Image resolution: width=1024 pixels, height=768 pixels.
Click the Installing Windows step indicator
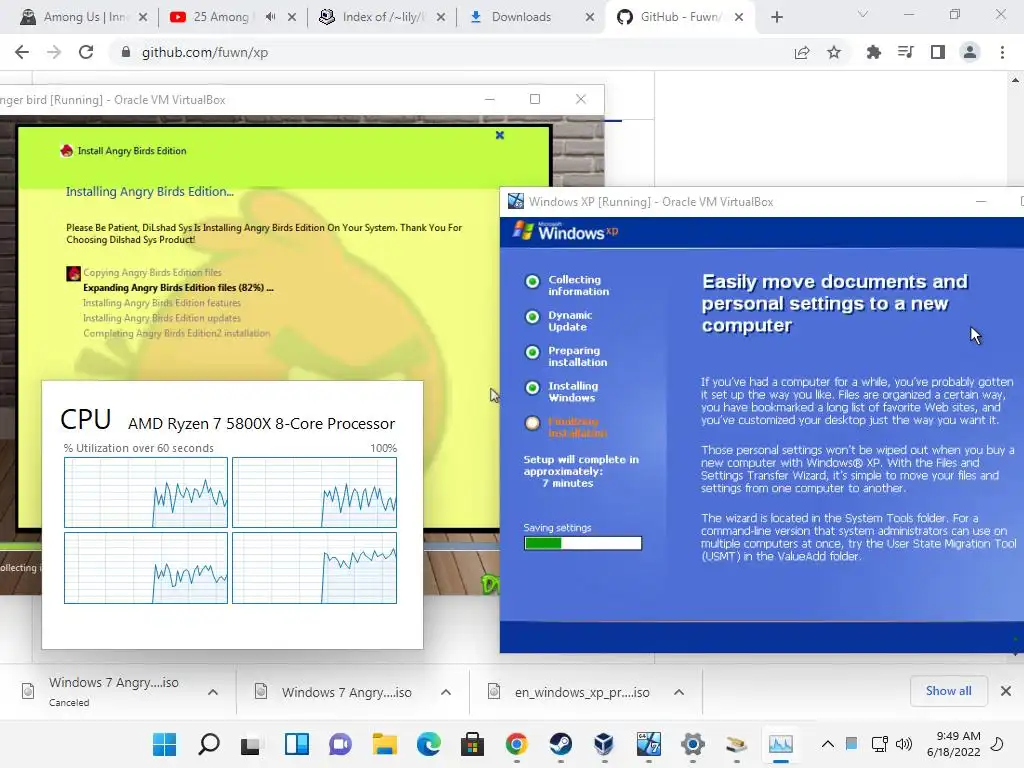point(532,387)
